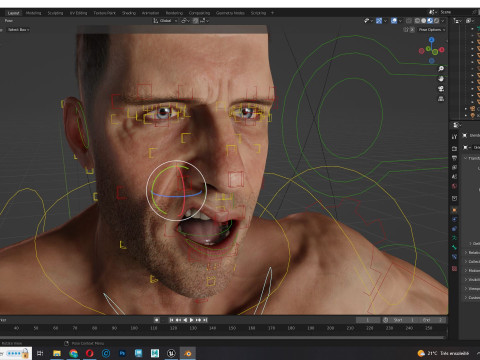Switch to rendered viewport shading

(x=436, y=21)
